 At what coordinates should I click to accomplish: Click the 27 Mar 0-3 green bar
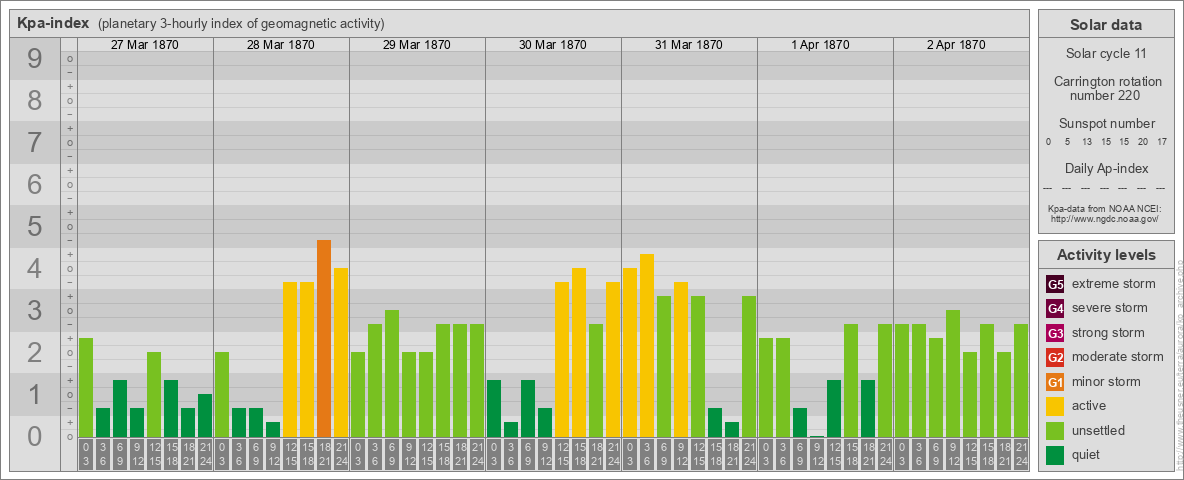[86, 387]
